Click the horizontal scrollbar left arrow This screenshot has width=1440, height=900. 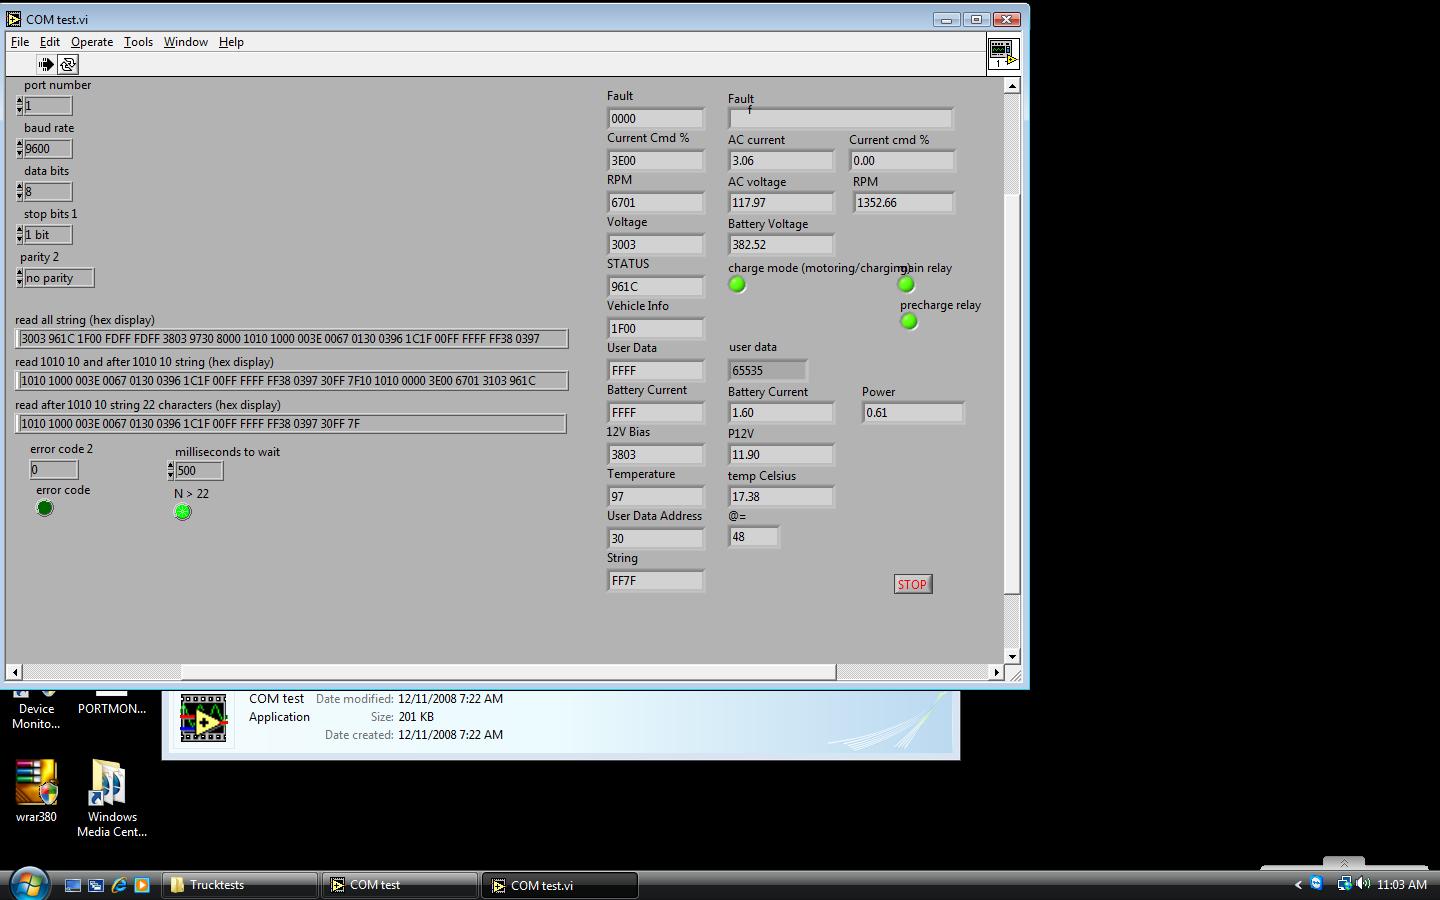(14, 673)
